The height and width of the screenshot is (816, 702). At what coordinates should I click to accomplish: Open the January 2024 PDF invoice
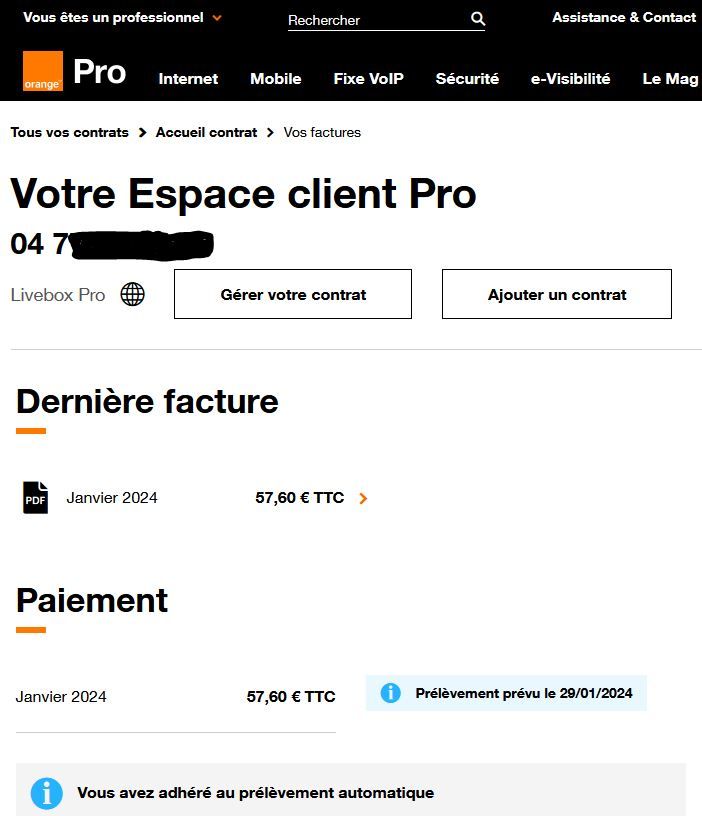(x=112, y=497)
